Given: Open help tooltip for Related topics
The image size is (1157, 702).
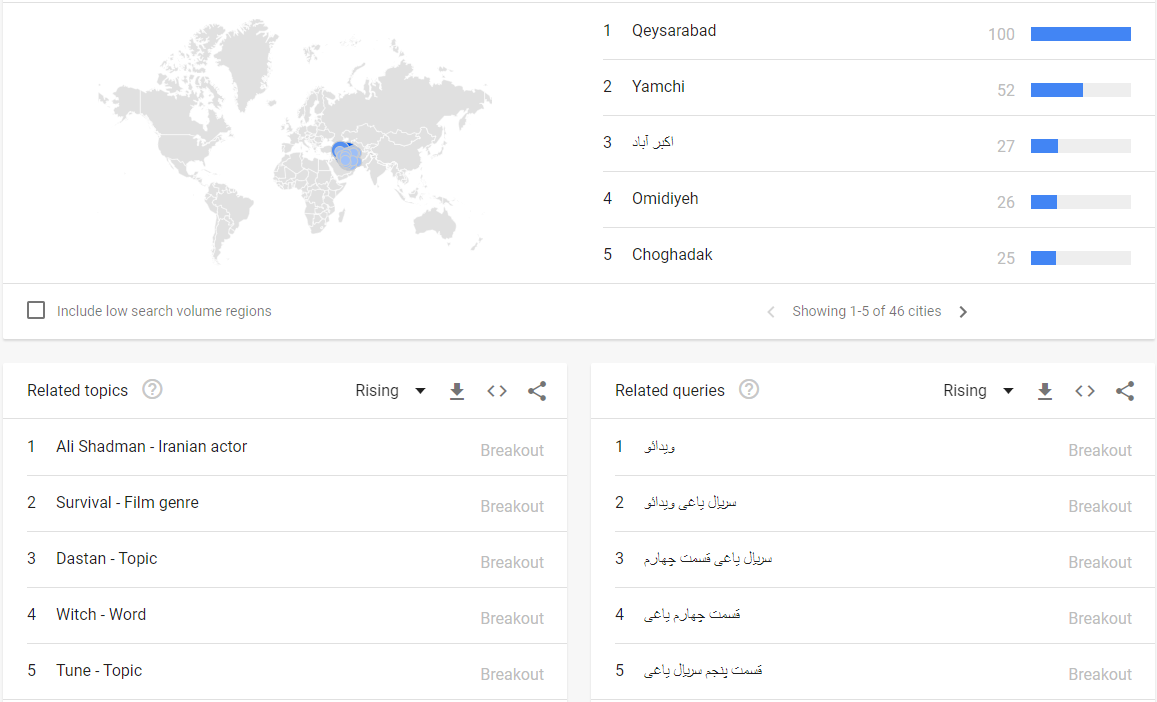Looking at the screenshot, I should point(152,389).
